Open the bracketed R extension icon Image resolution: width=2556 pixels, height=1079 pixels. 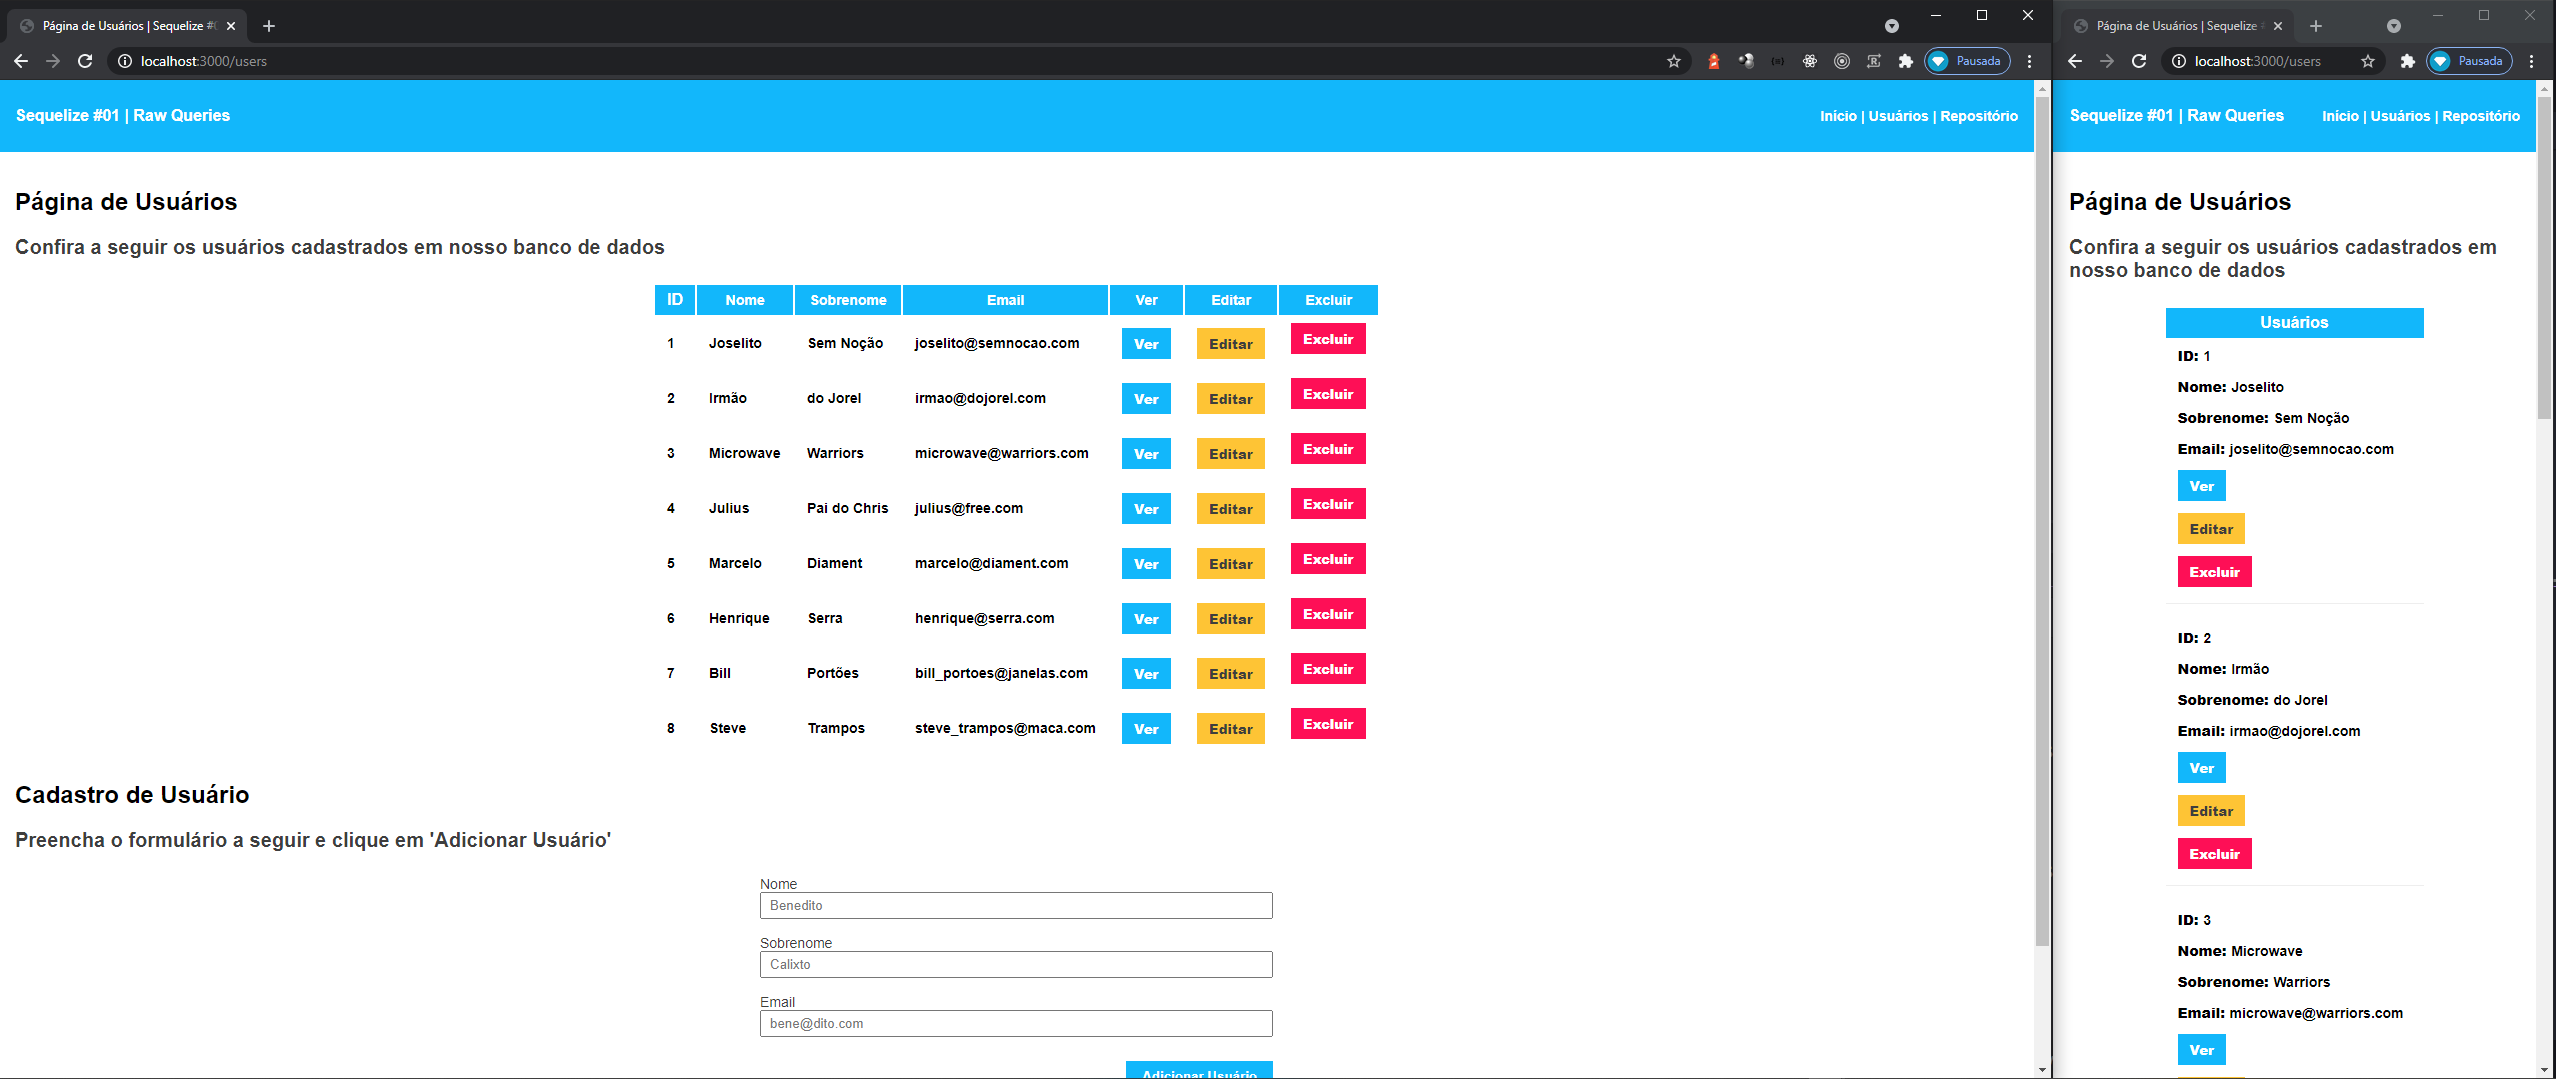(x=1874, y=61)
